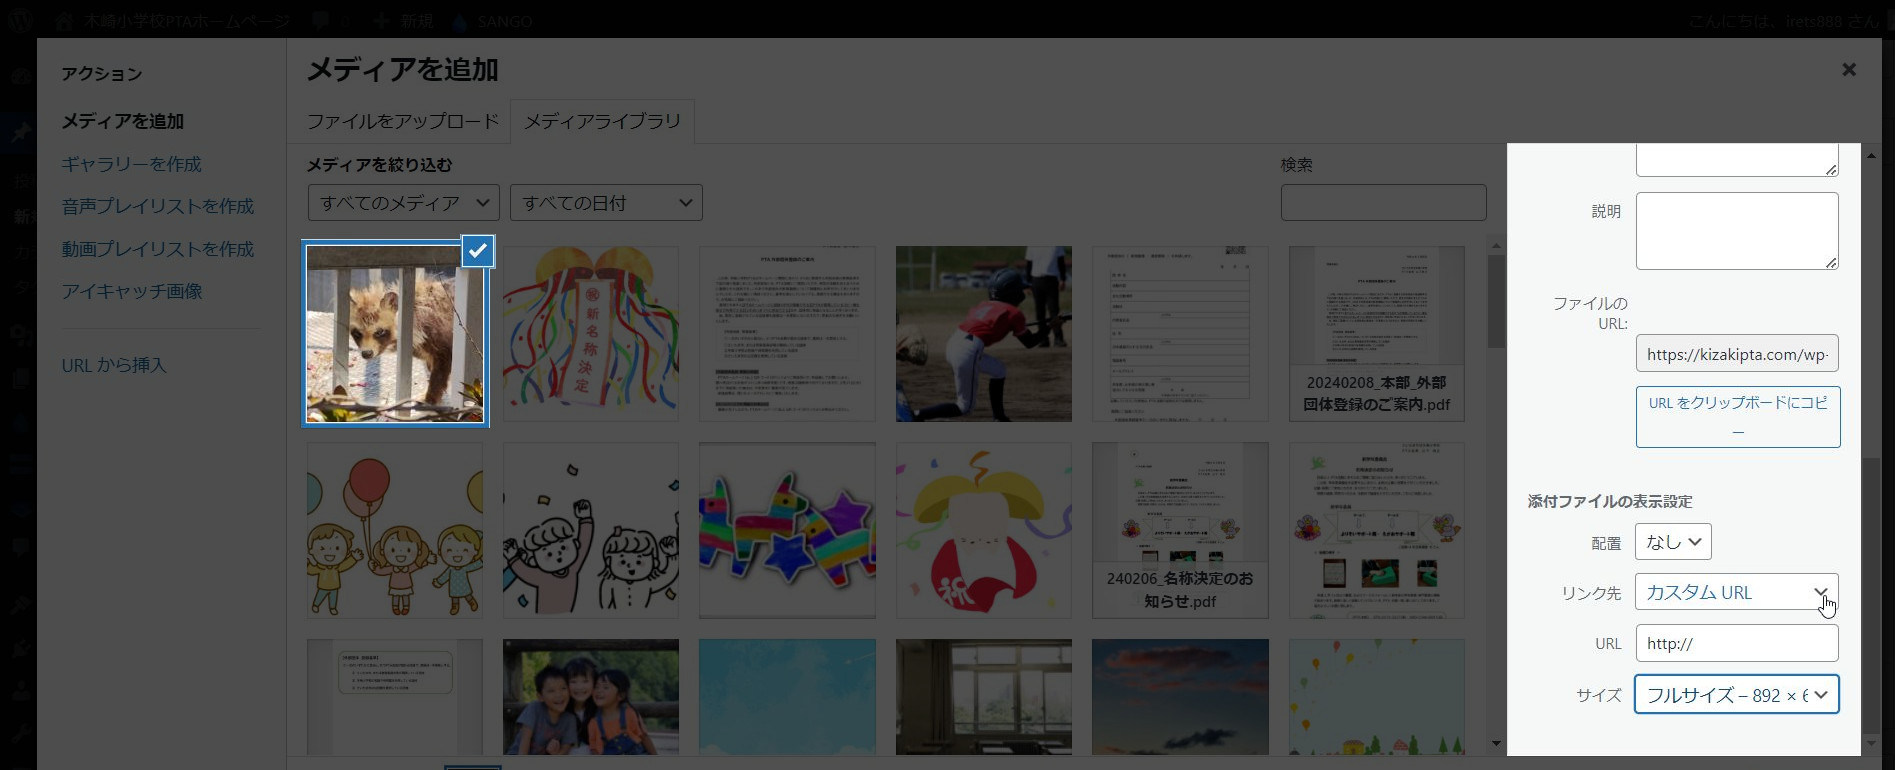Open the すべての日付 filter dropdown
The height and width of the screenshot is (770, 1895).
(606, 203)
